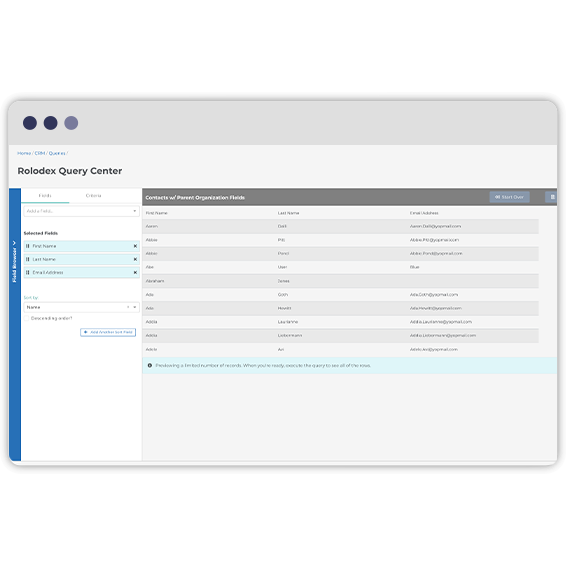Clear the Name sort selection
Viewport: 566px width, 566px height.
pyautogui.click(x=128, y=307)
